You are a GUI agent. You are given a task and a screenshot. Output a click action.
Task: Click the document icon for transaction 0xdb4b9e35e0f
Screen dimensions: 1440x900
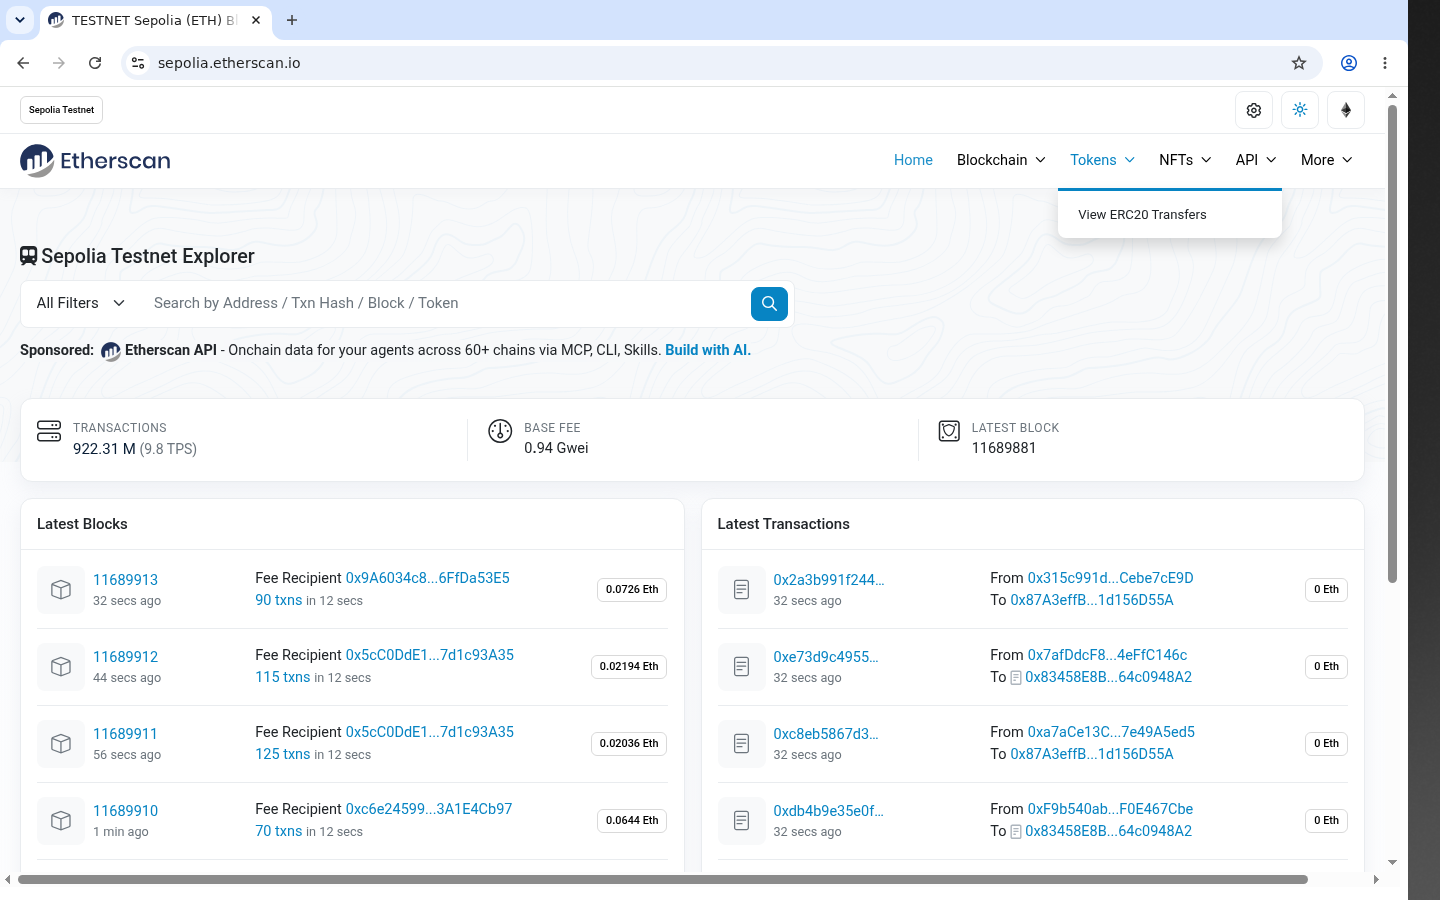pyautogui.click(x=742, y=821)
